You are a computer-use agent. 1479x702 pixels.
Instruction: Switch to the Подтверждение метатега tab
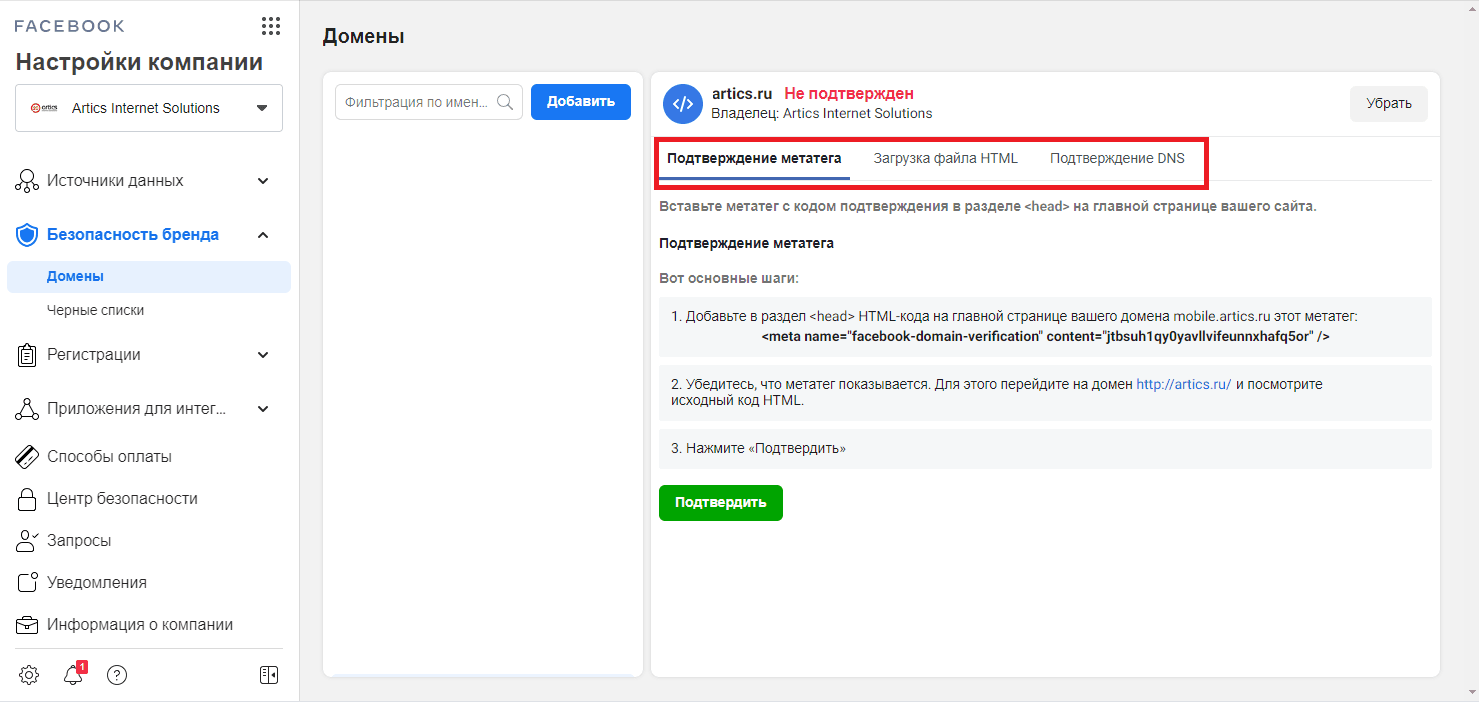754,159
